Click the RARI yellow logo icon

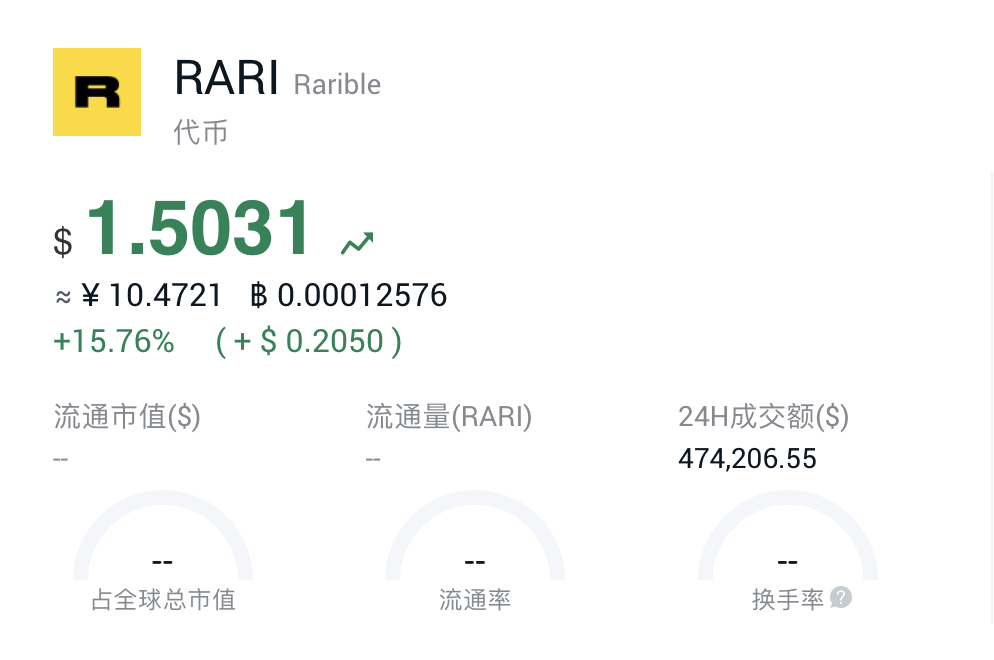point(96,91)
